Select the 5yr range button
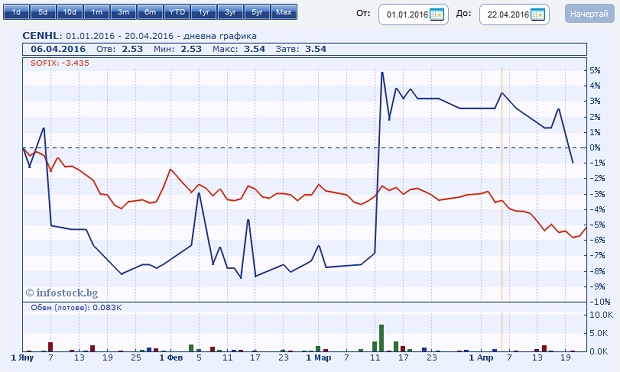This screenshot has width=620, height=372. pyautogui.click(x=257, y=12)
